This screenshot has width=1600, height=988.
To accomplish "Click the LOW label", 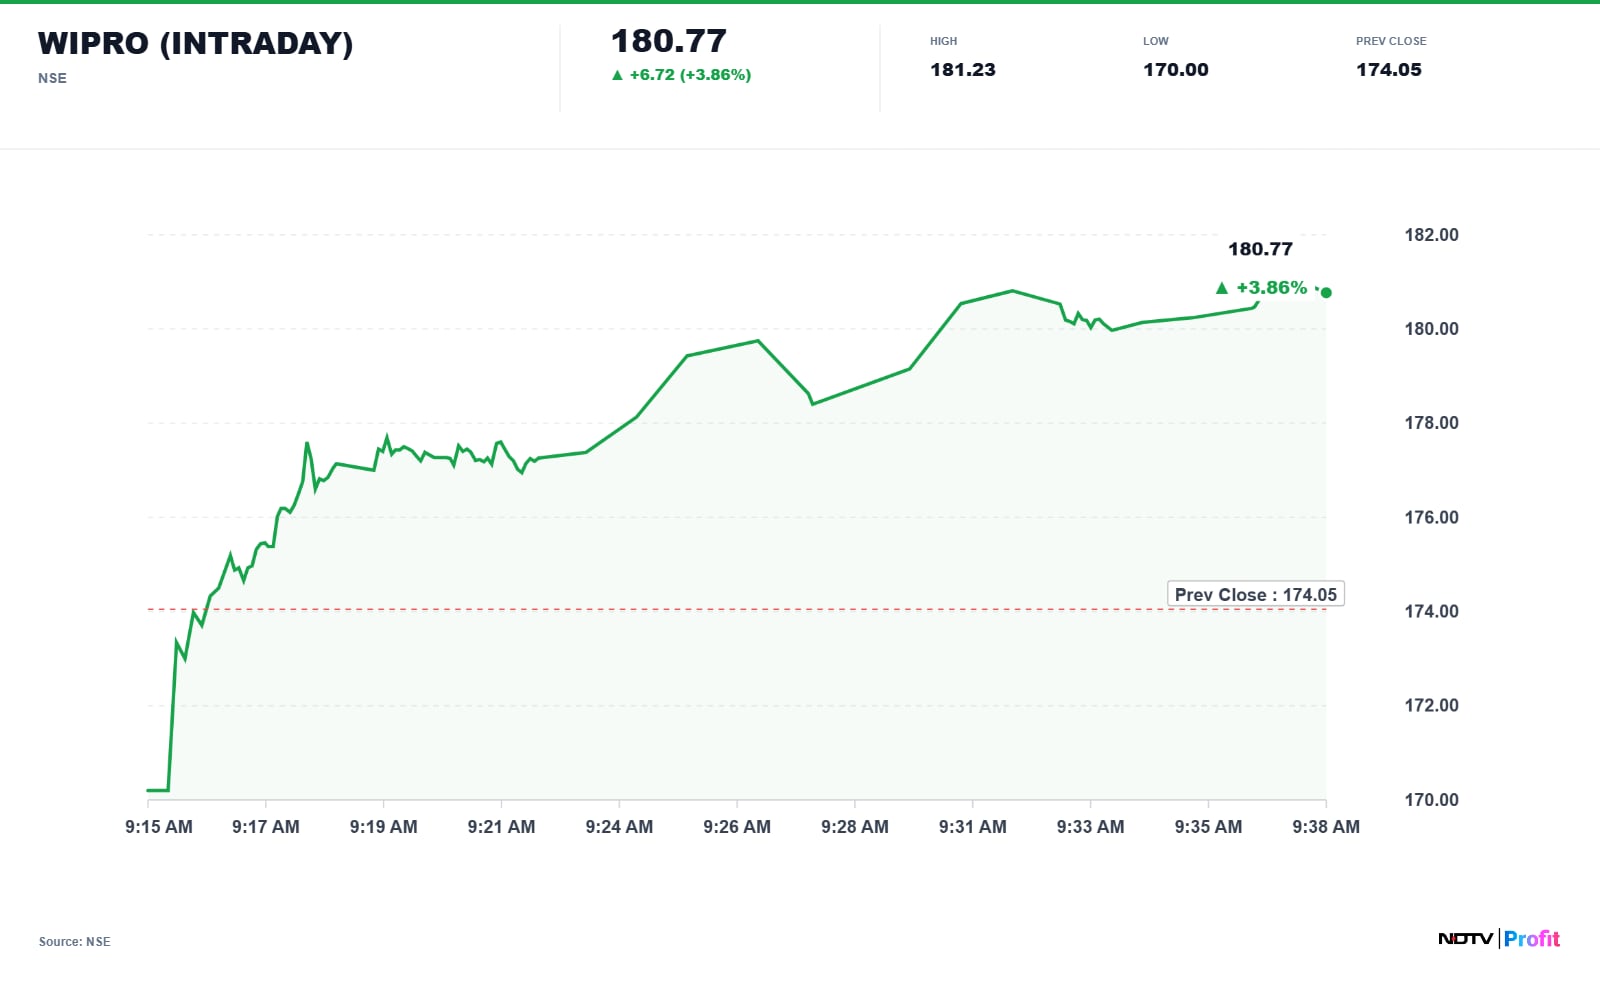I will pyautogui.click(x=1156, y=41).
